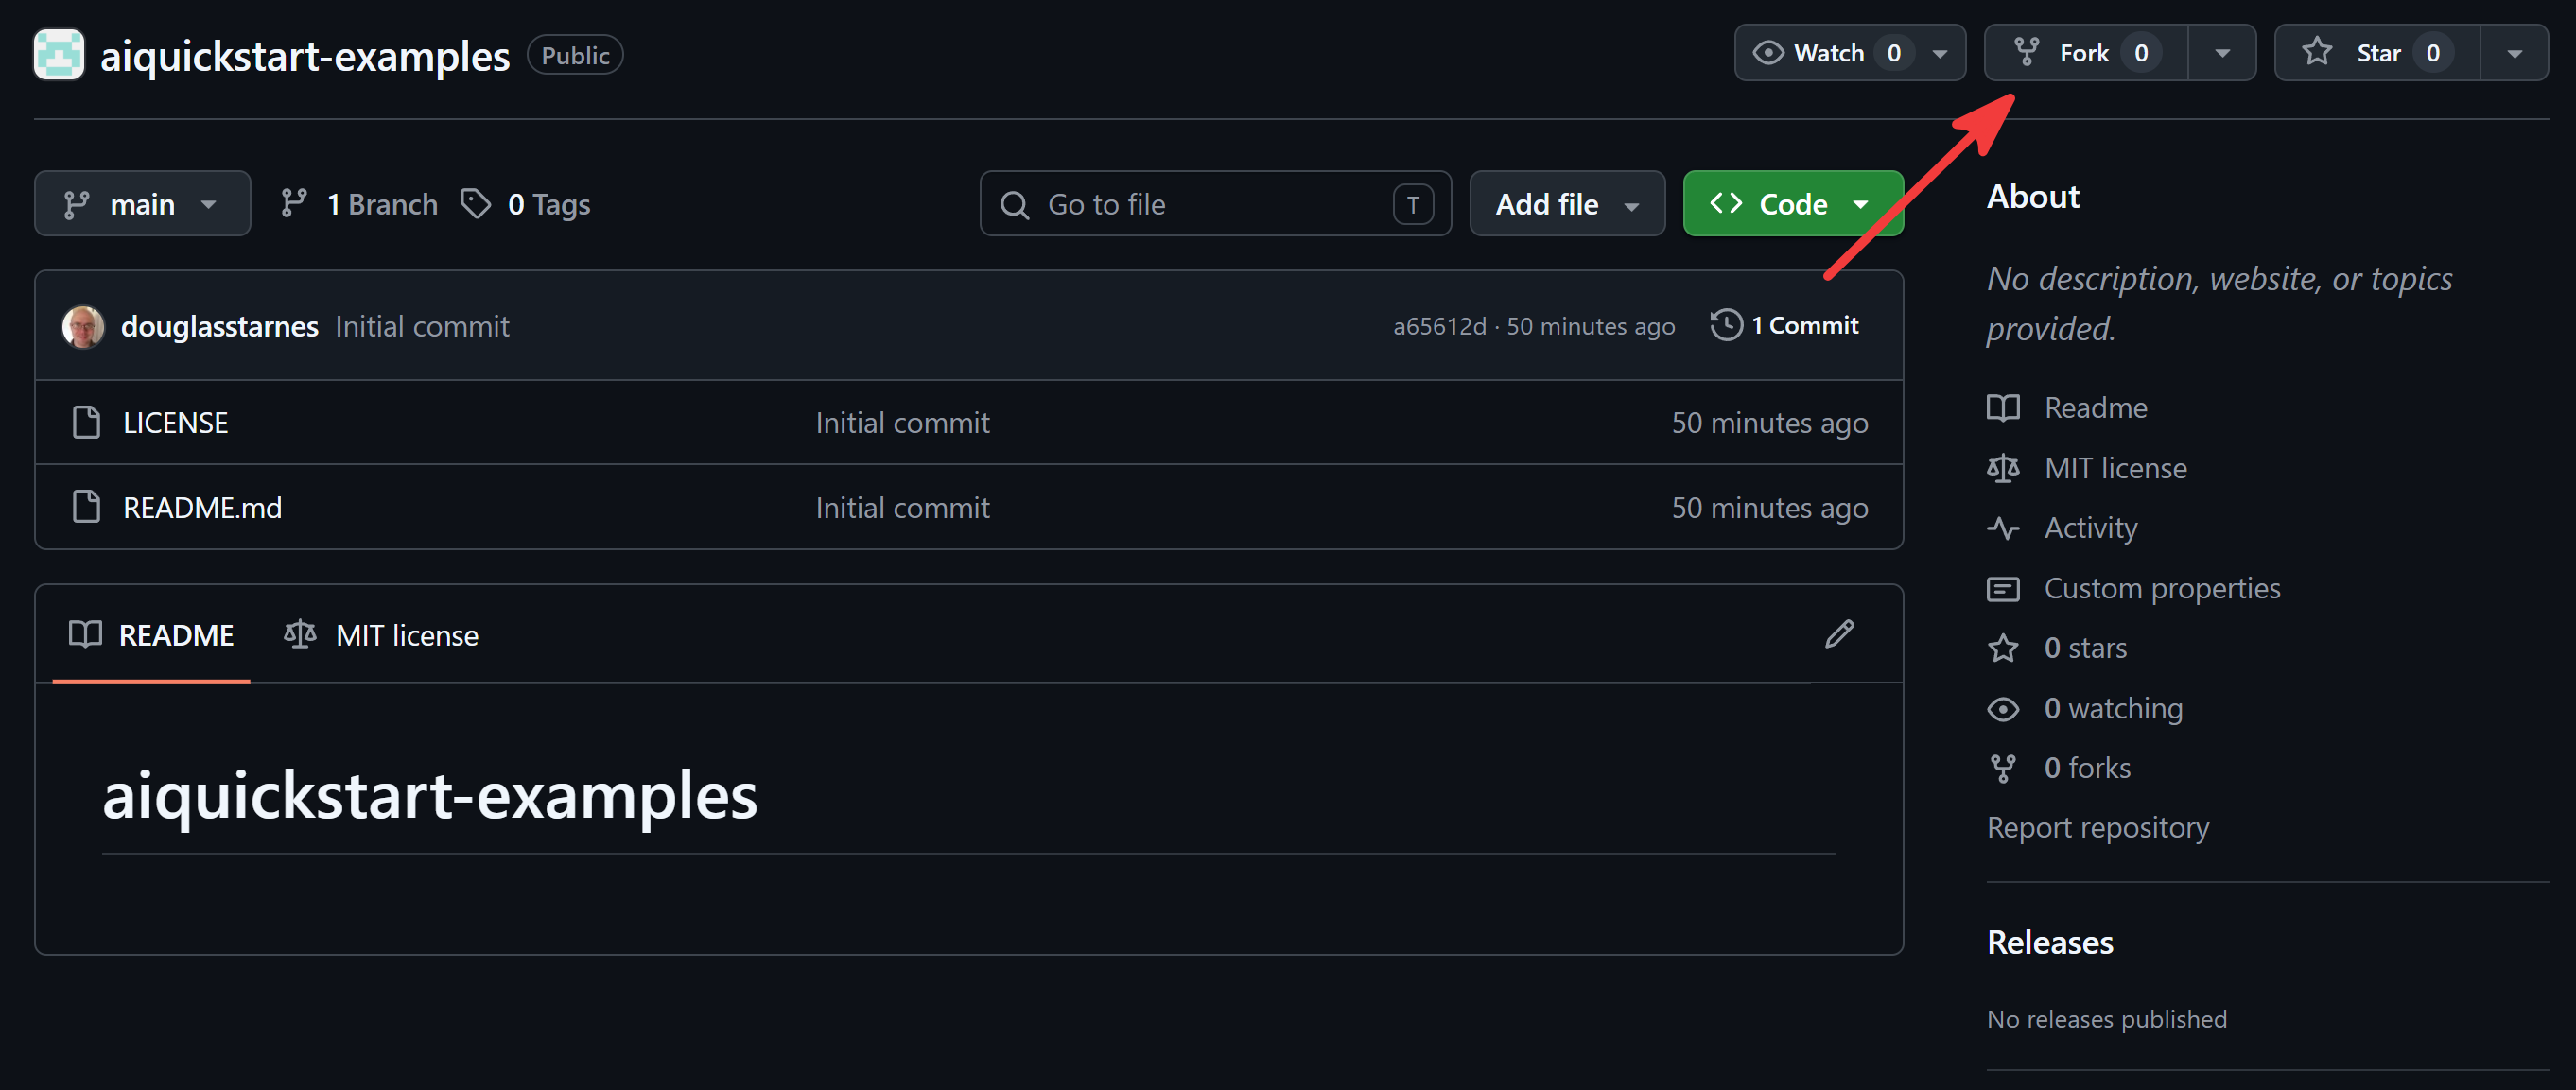
Task: Click the About section heading
Action: pos(2033,197)
